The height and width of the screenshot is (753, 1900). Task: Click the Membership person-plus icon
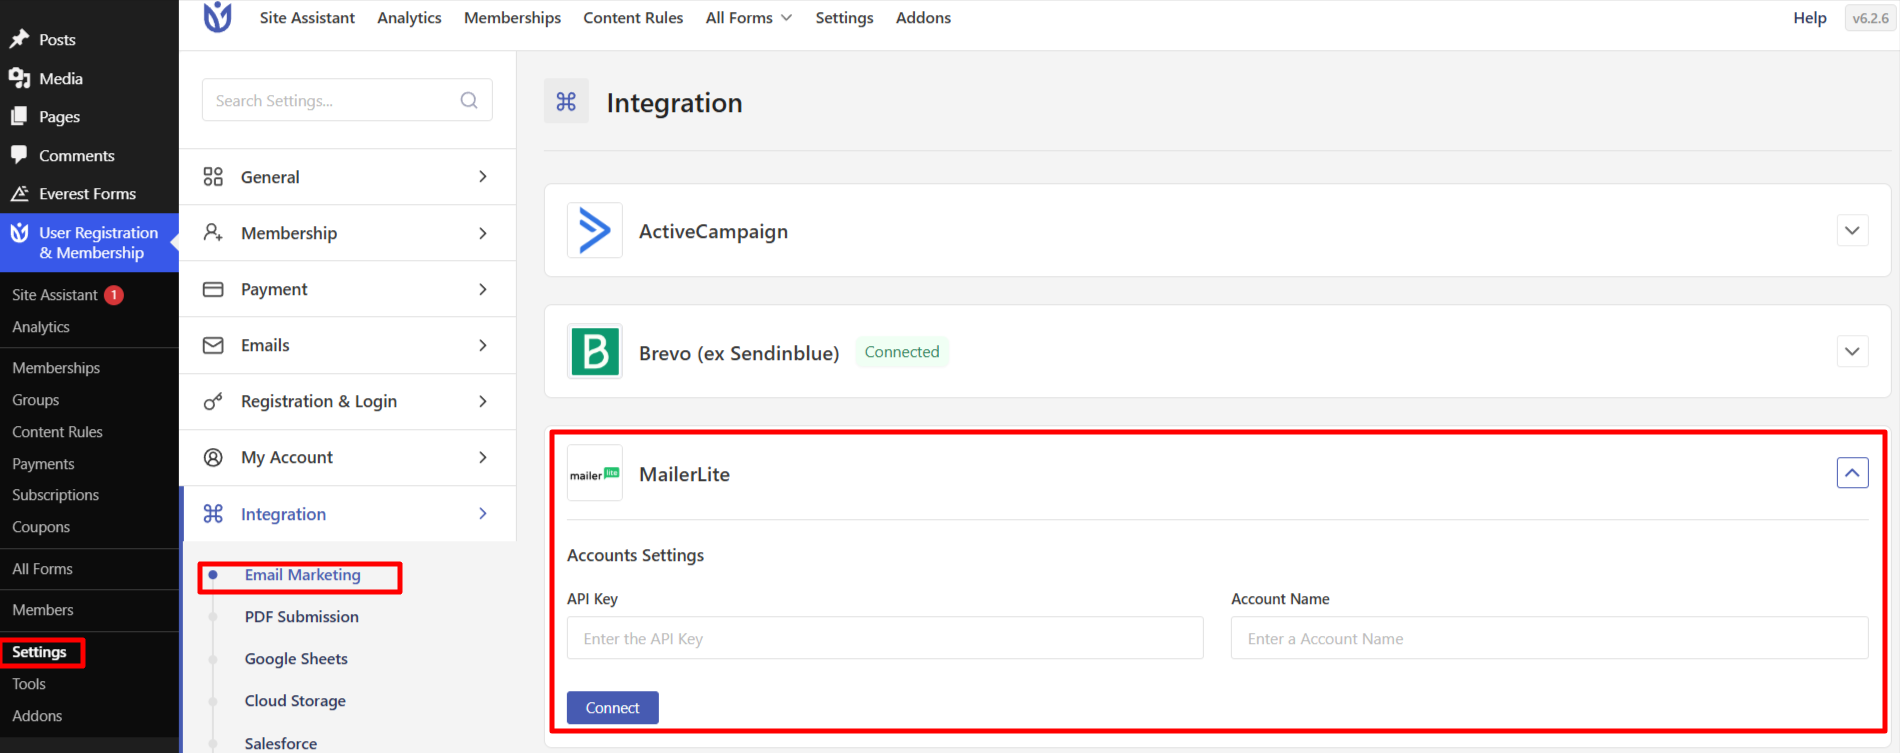(213, 233)
